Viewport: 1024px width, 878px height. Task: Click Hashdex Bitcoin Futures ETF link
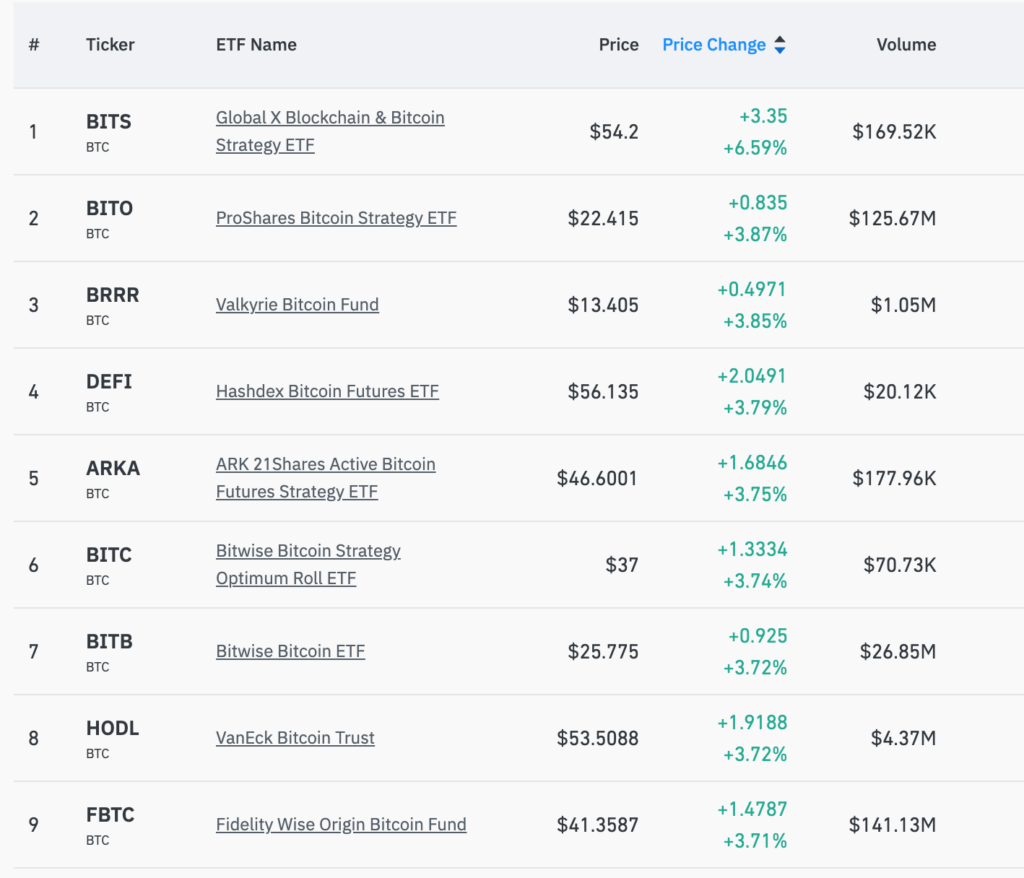click(x=327, y=392)
